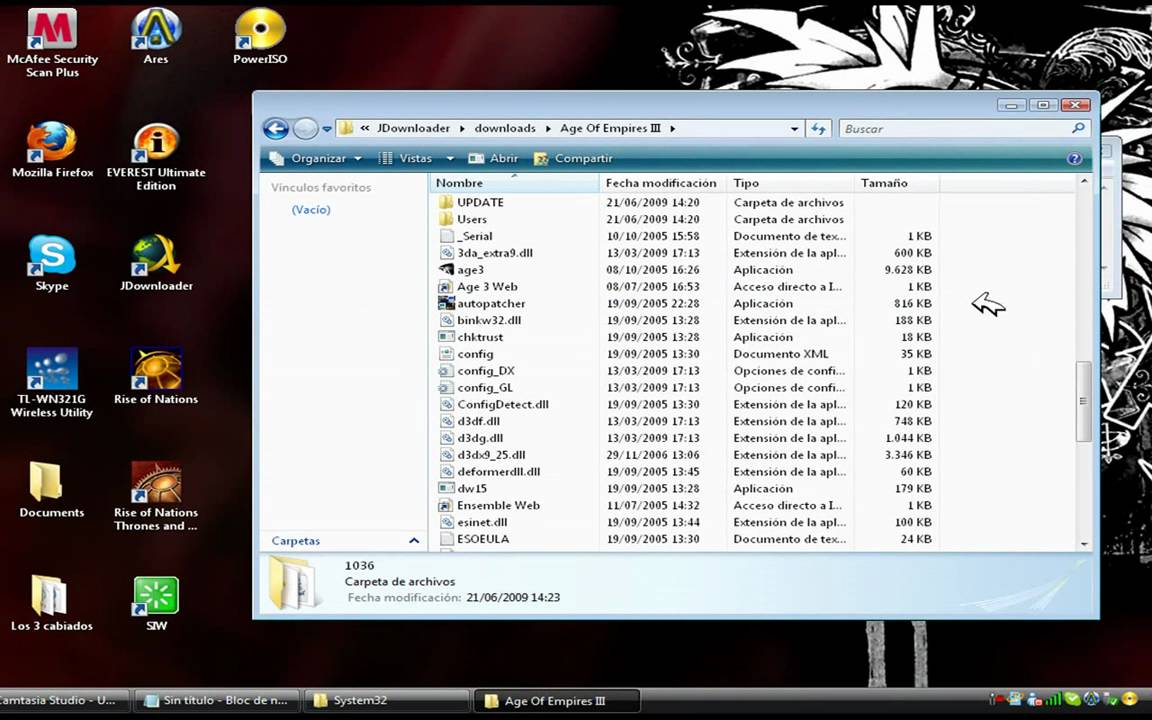Viewport: 1152px width, 720px height.
Task: Select the Documents folder on desktop
Action: pyautogui.click(x=52, y=490)
